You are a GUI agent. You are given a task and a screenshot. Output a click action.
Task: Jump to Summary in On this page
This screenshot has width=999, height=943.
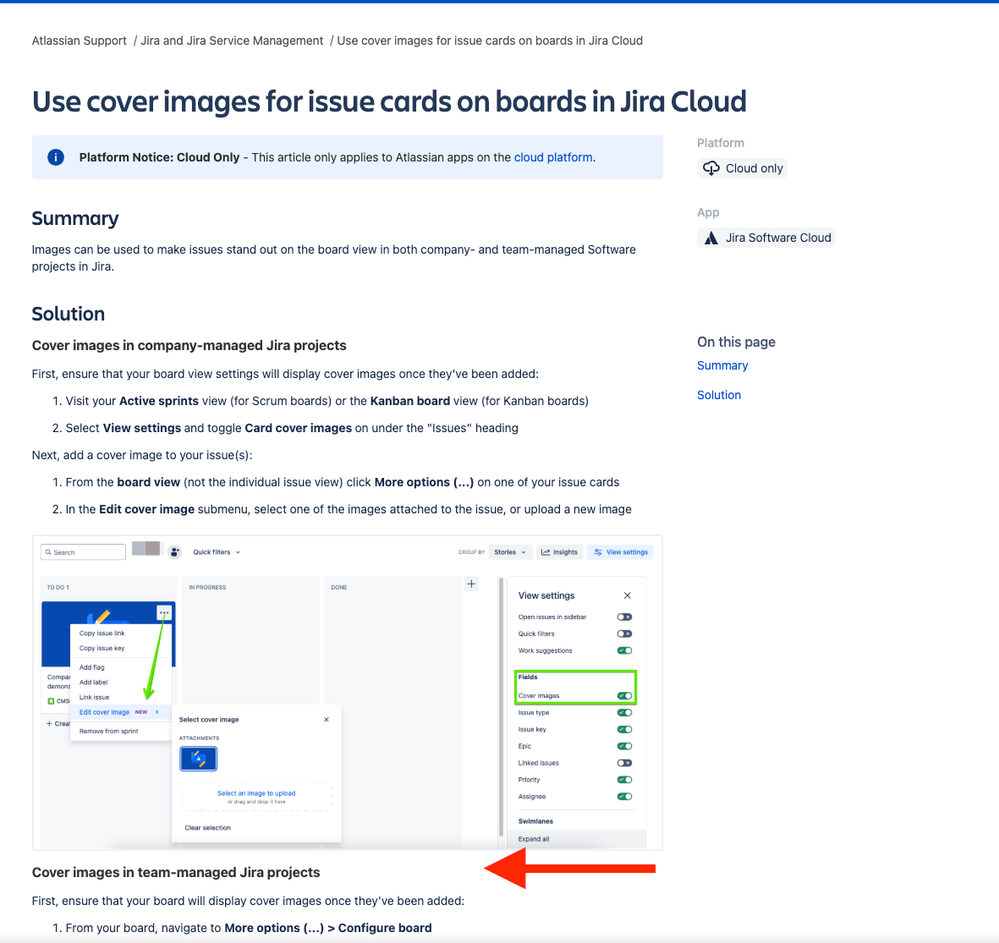(722, 366)
